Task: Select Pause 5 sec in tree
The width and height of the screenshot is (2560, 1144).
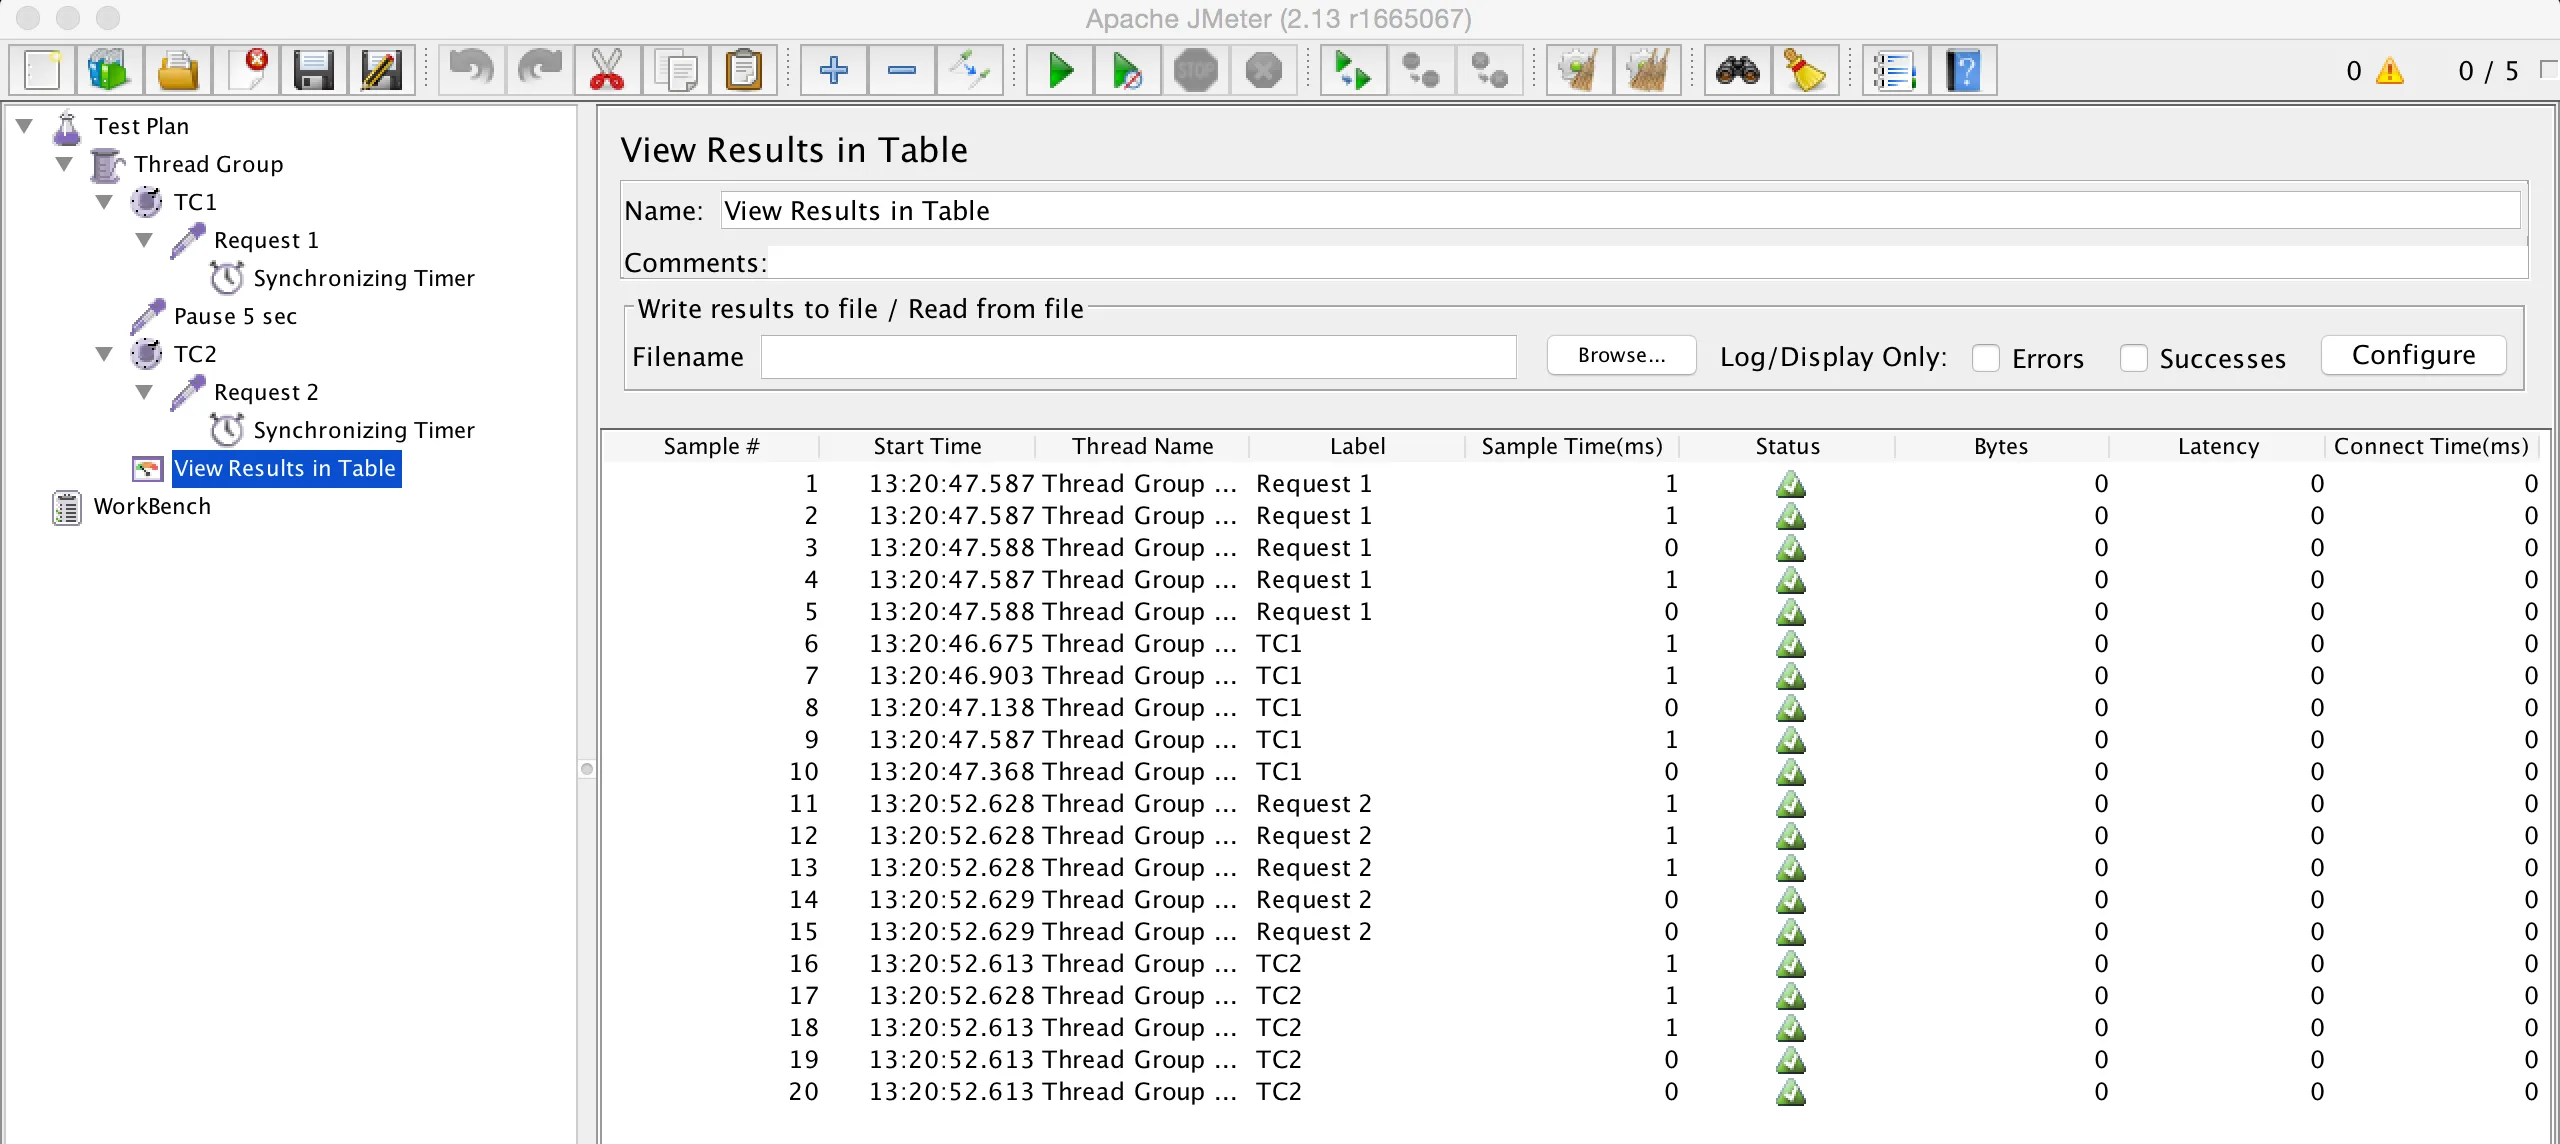Action: [x=235, y=316]
